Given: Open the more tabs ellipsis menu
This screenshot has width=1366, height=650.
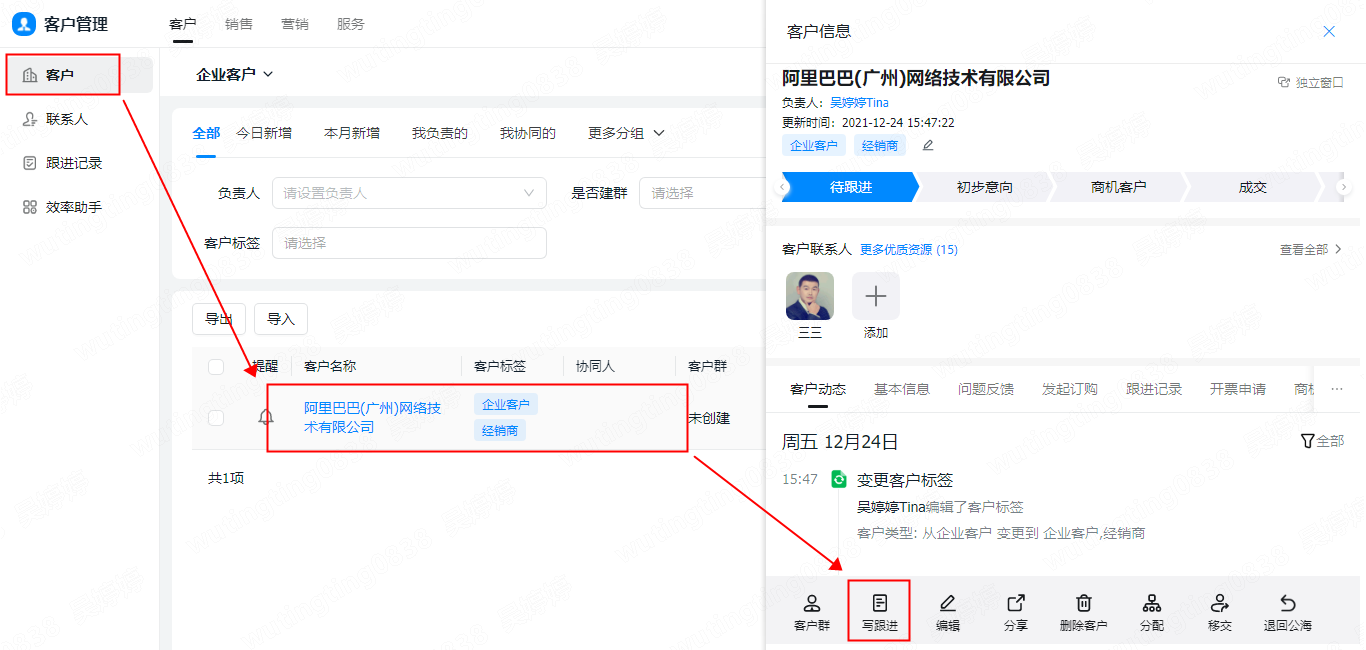Looking at the screenshot, I should 1337,389.
